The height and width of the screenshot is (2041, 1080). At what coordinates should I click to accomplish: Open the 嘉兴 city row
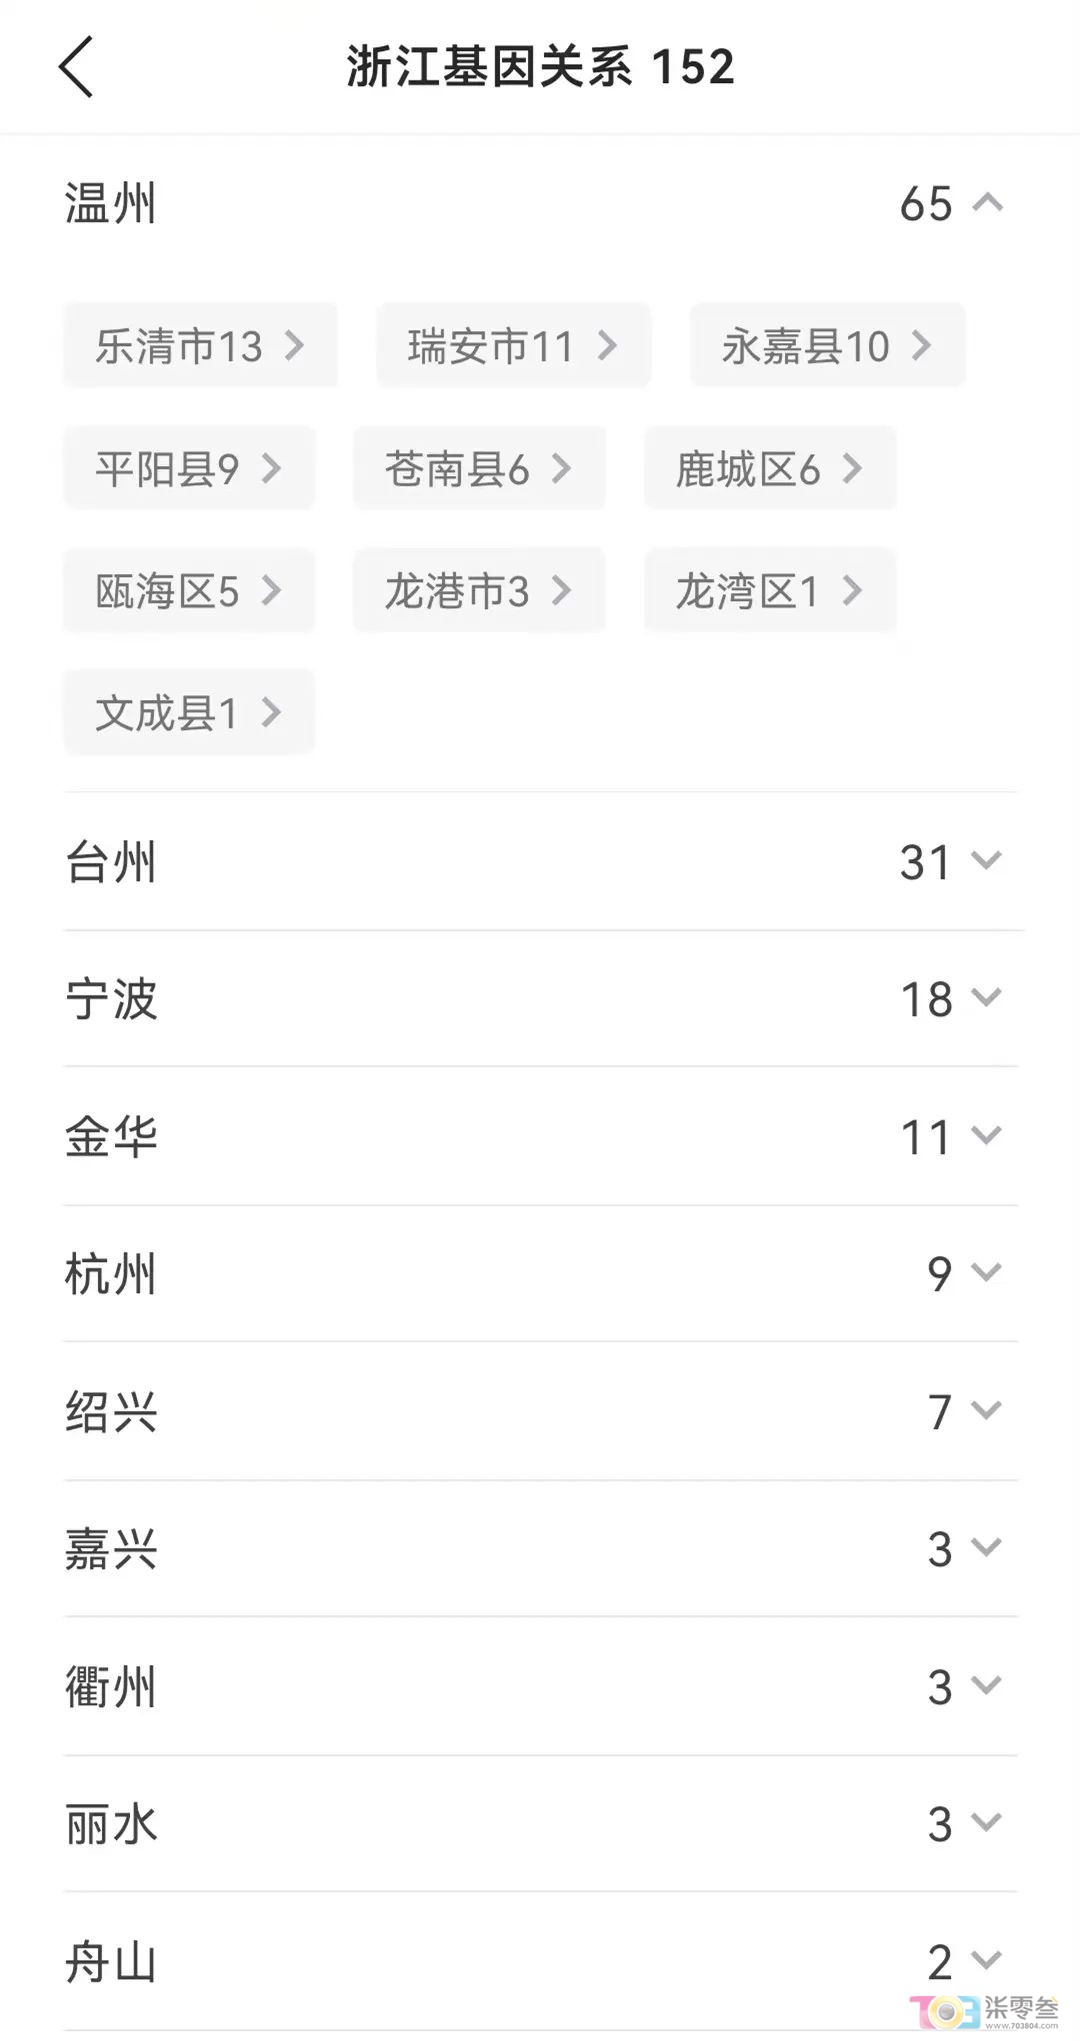(541, 1549)
